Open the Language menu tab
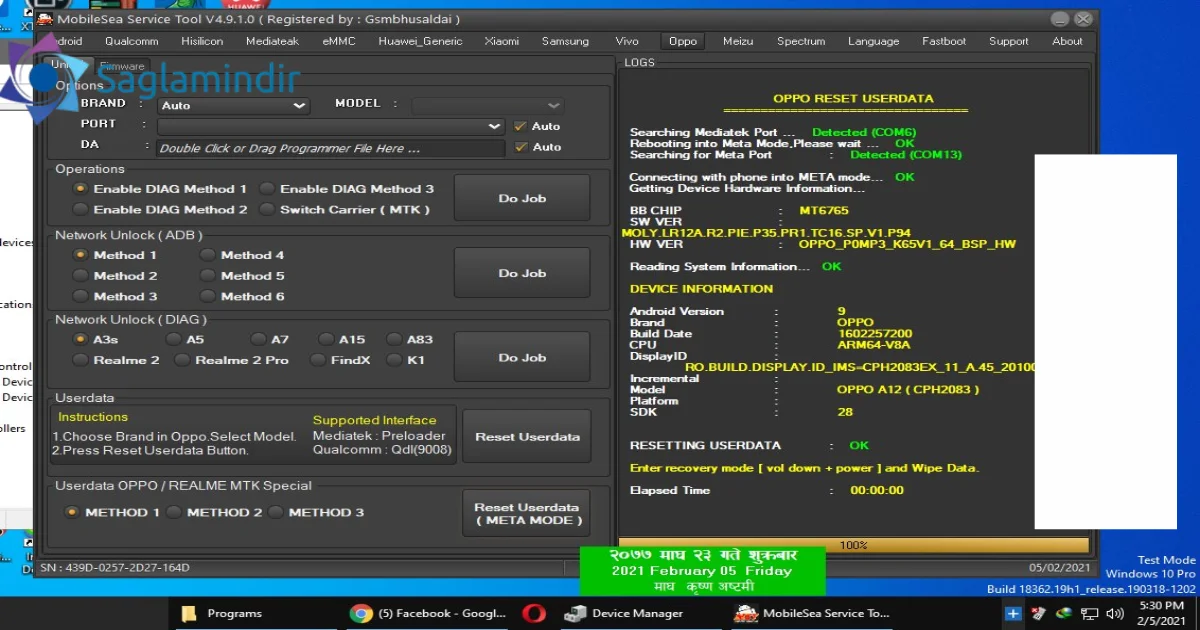The height and width of the screenshot is (630, 1200). coord(873,41)
